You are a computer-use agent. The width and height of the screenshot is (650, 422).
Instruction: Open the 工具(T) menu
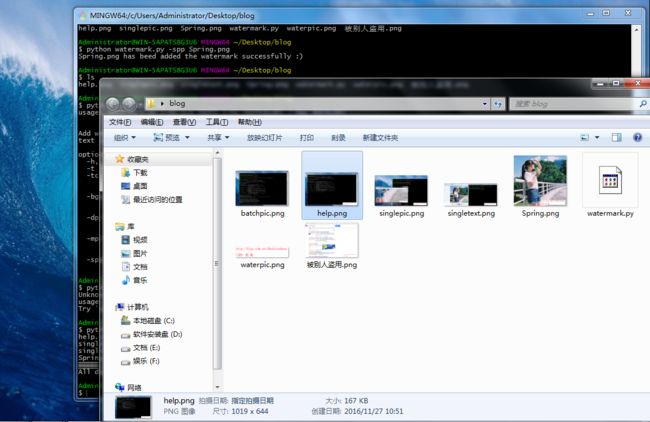tap(217, 122)
